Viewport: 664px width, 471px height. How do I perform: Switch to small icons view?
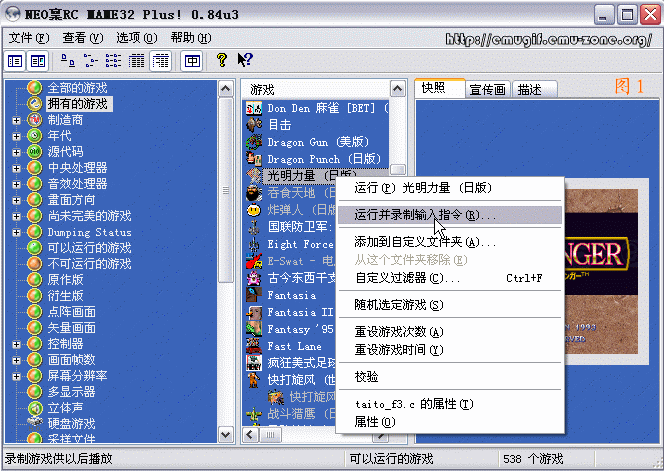(x=91, y=61)
